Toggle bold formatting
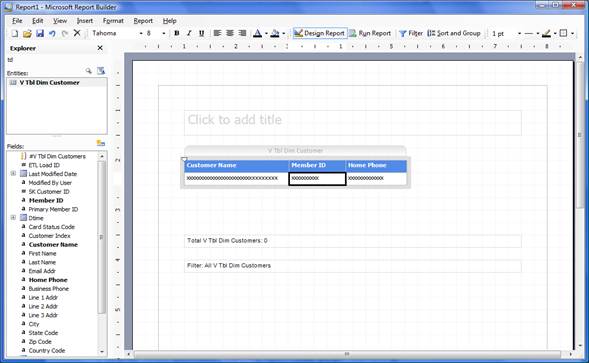589x363 pixels. click(x=177, y=33)
